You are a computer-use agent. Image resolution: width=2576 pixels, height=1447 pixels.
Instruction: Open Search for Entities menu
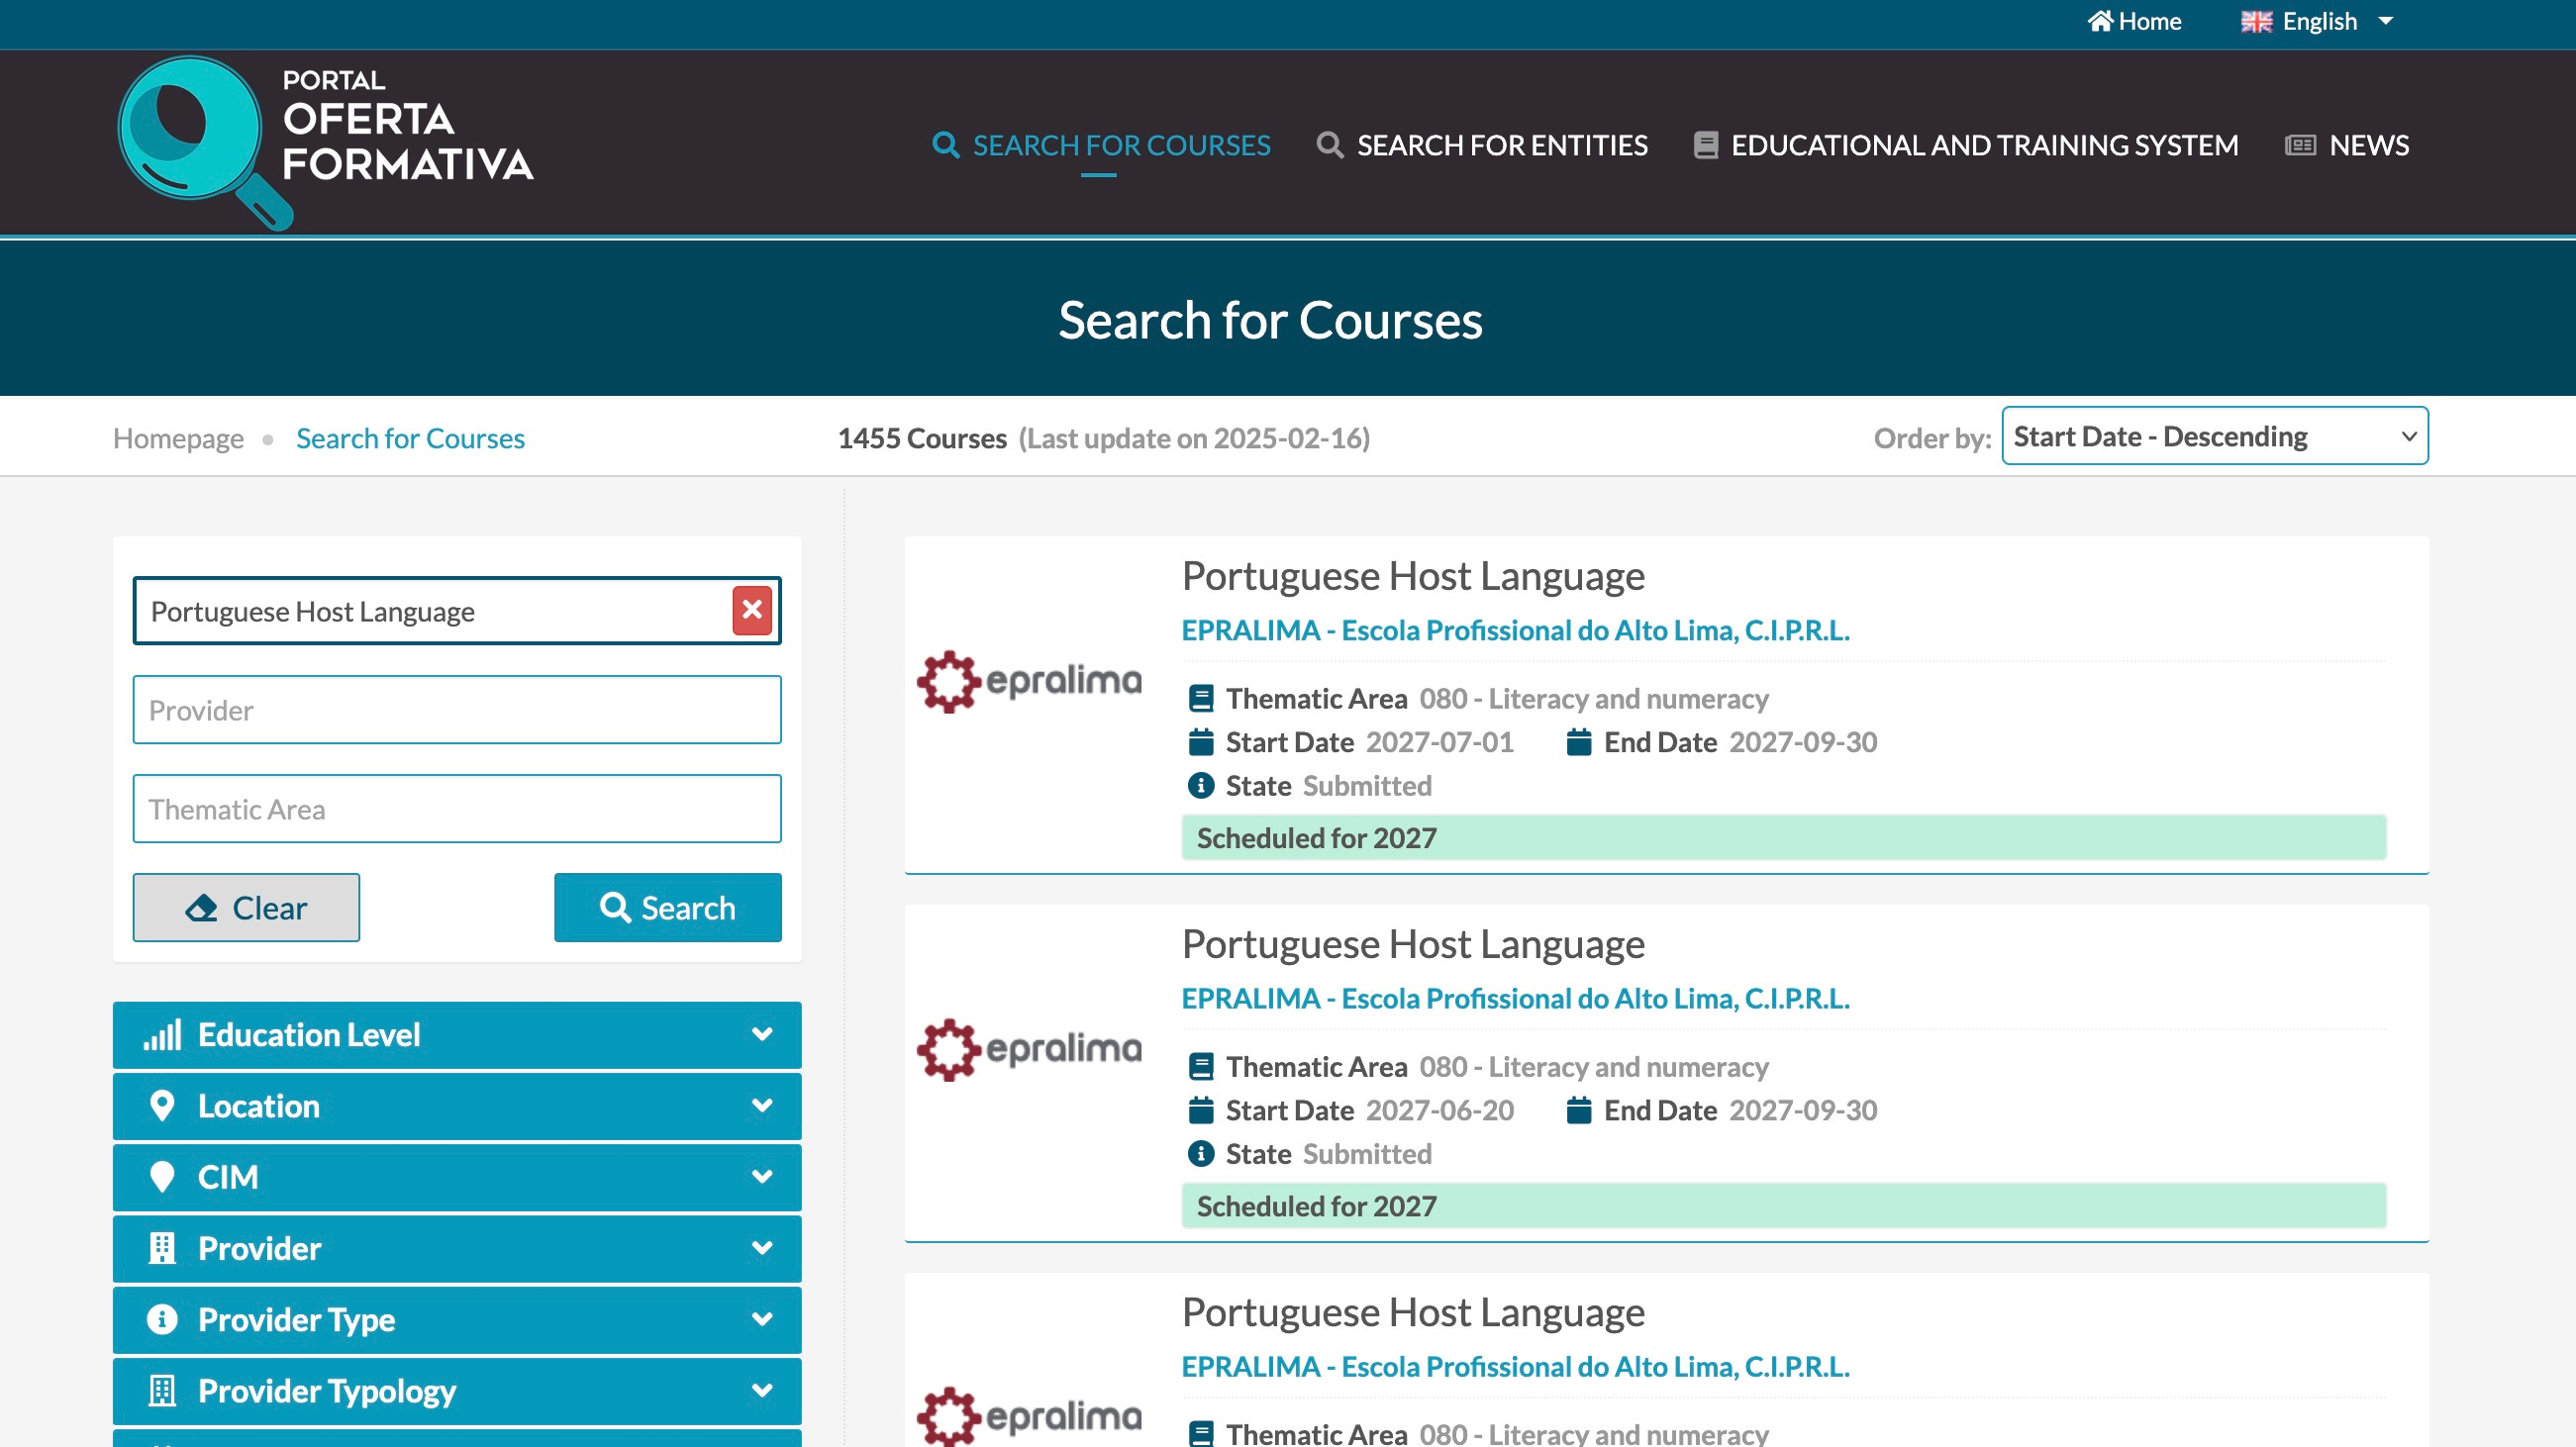pyautogui.click(x=1482, y=145)
